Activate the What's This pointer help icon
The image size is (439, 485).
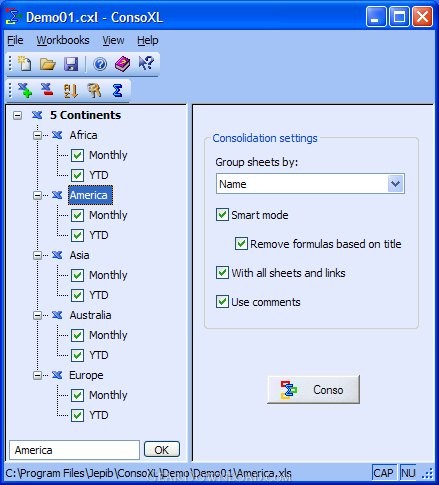coord(146,63)
